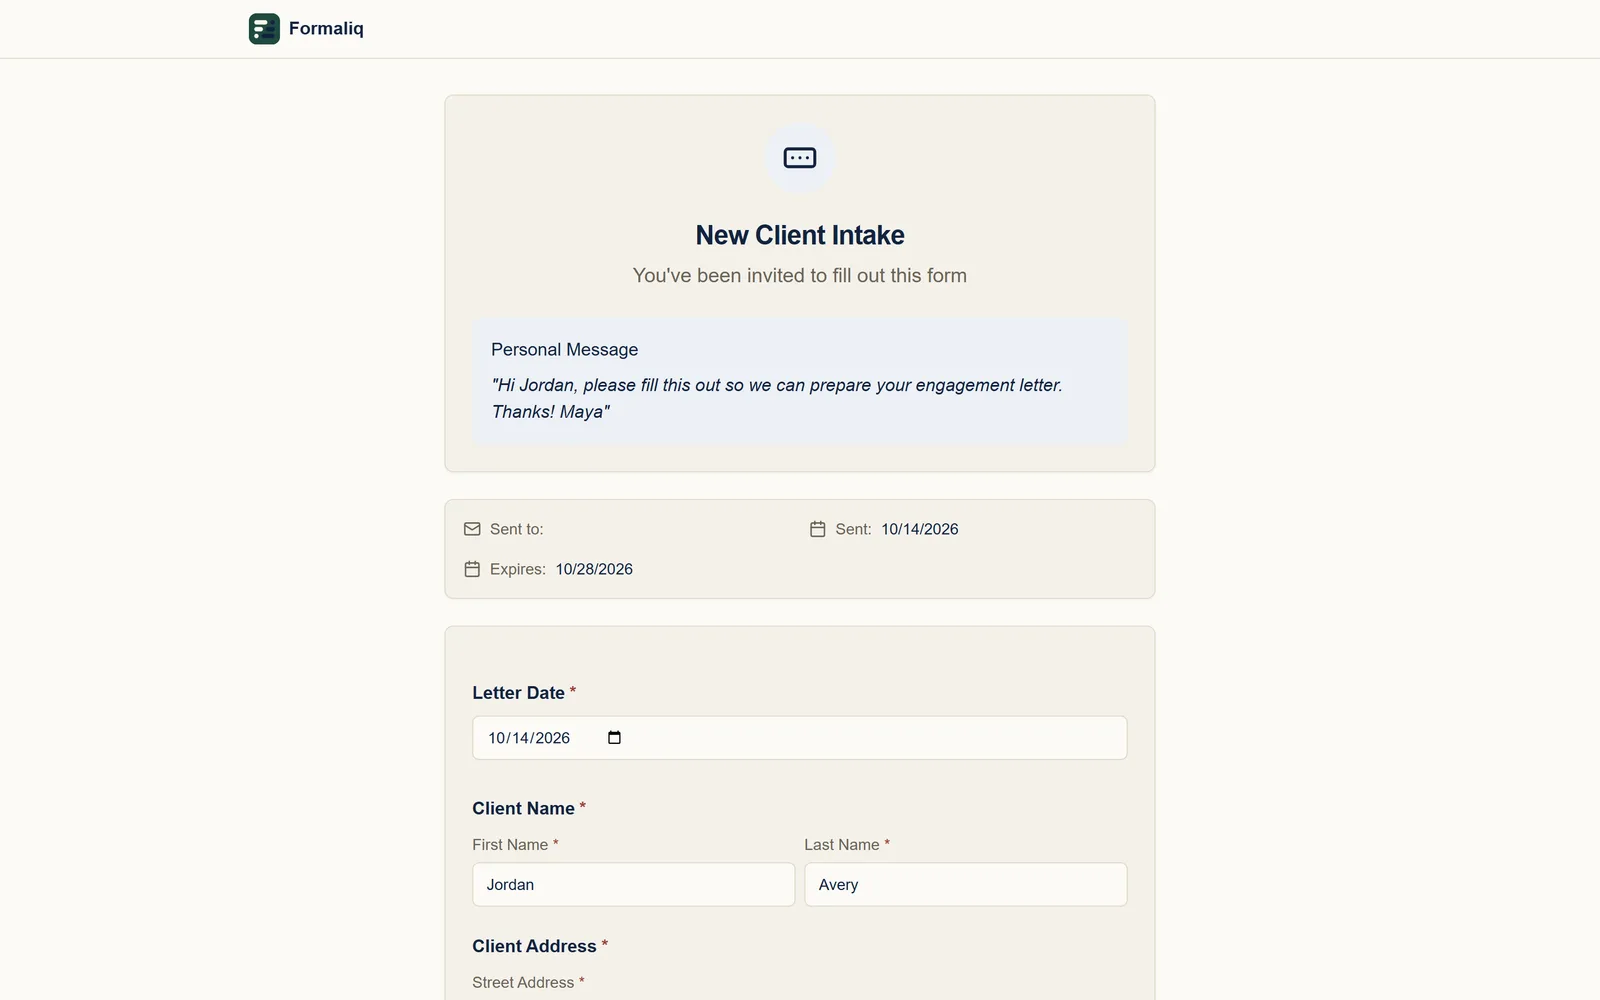Click the 'Sent:' label

[x=853, y=529]
